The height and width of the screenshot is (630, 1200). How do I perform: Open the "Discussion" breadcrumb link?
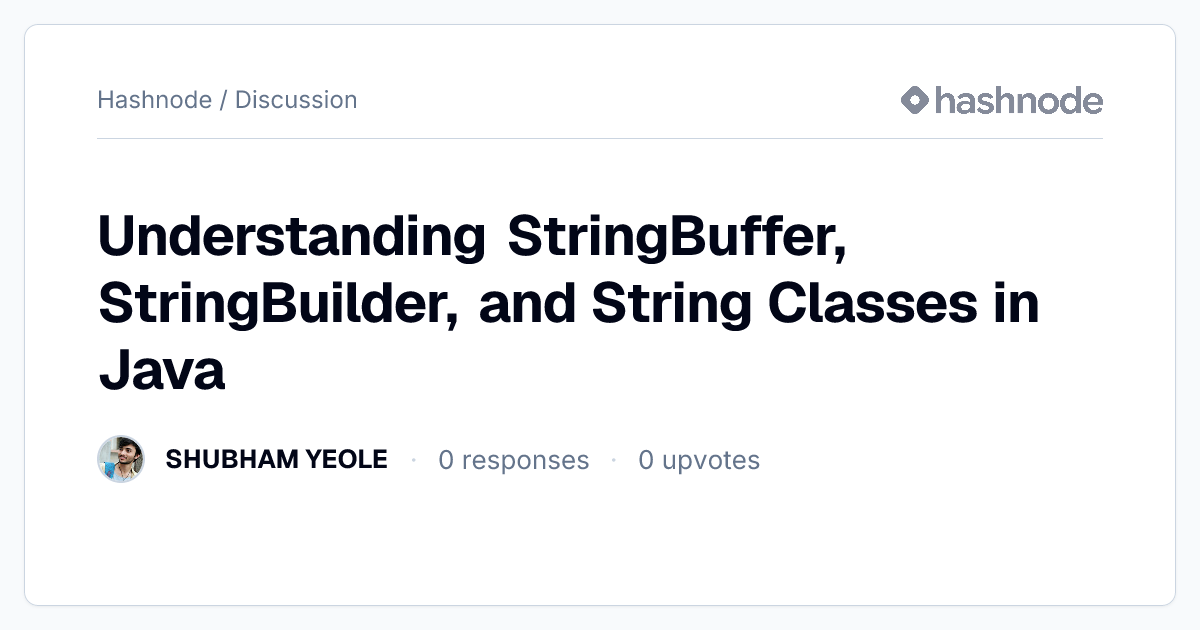[296, 100]
